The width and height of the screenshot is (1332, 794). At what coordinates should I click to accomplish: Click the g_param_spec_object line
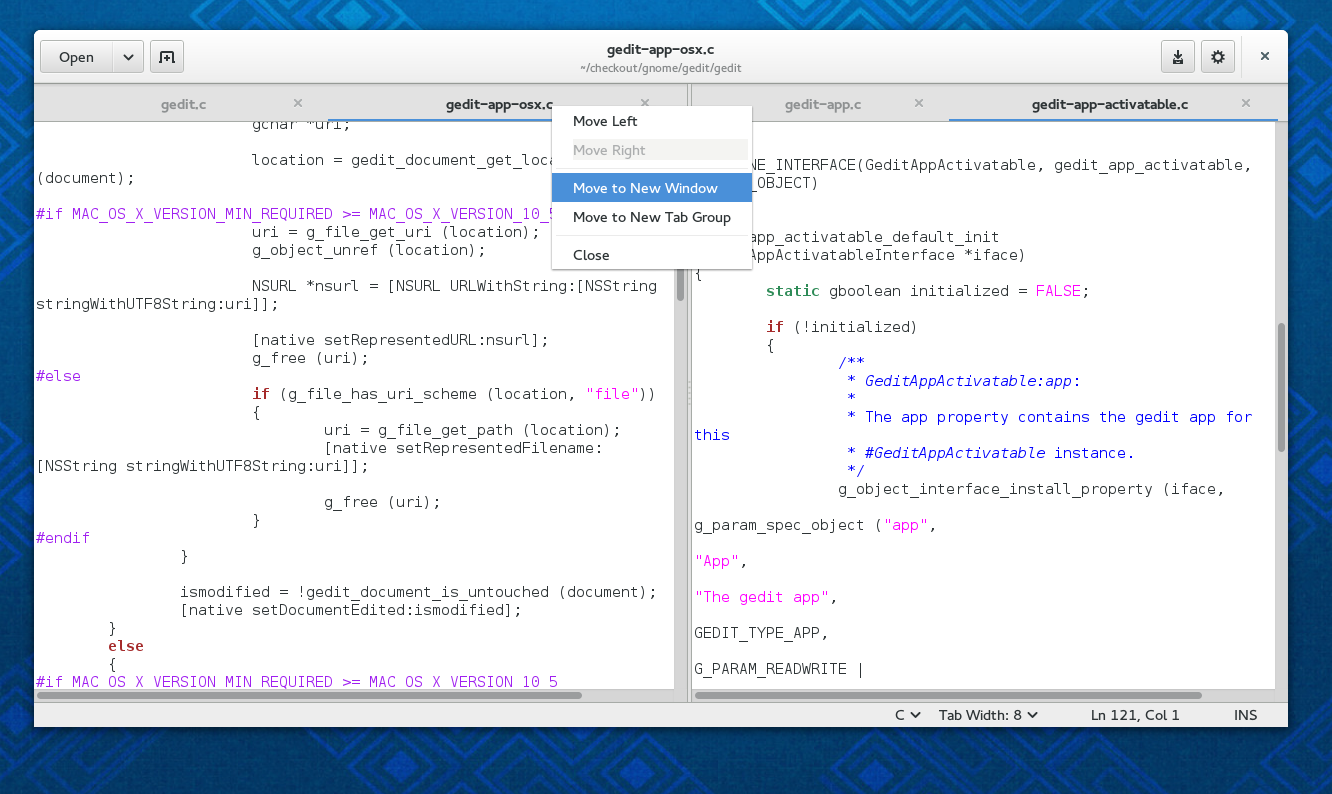(815, 525)
